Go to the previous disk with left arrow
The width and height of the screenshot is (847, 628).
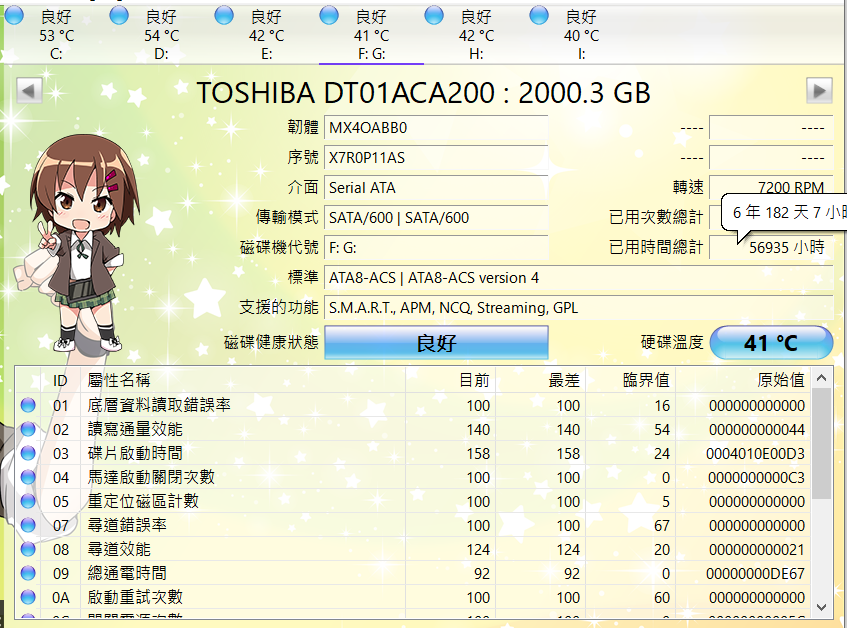(x=29, y=91)
